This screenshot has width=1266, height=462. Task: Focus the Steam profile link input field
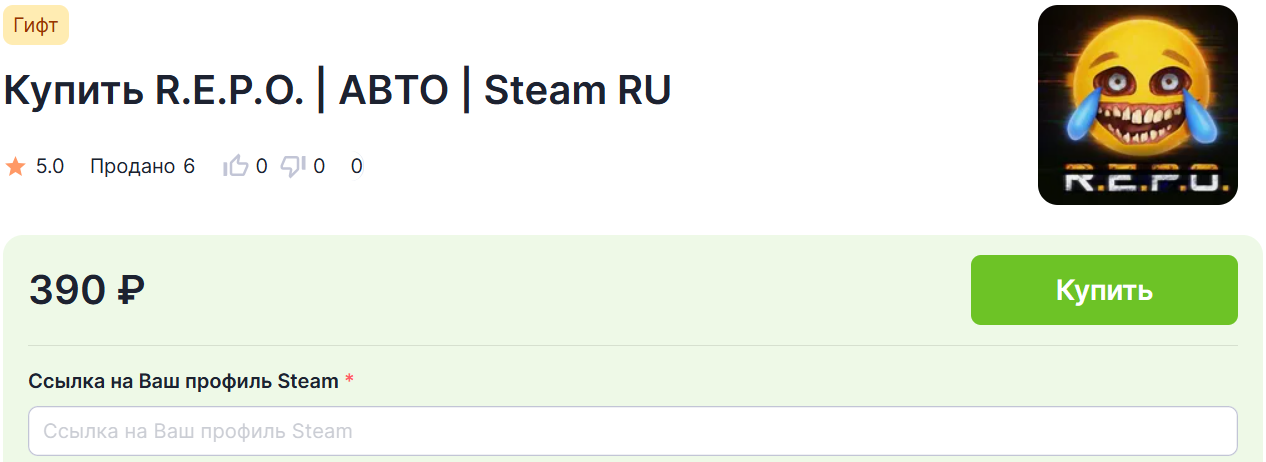pyautogui.click(x=633, y=431)
